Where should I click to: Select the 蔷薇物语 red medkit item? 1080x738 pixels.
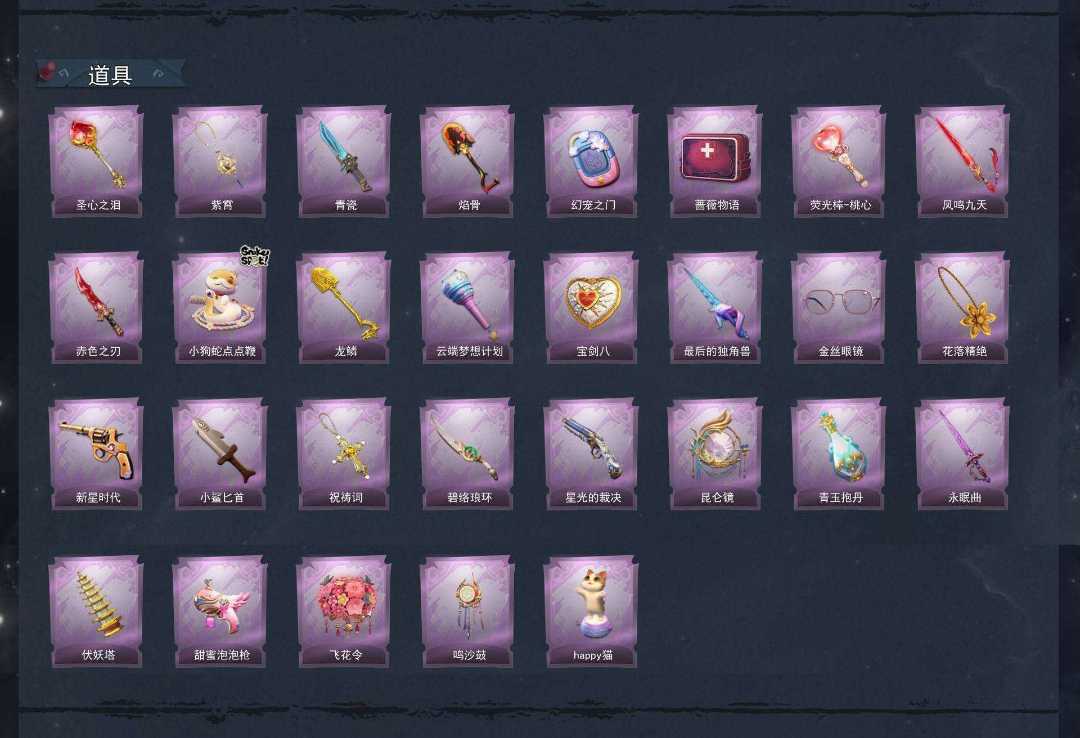715,161
